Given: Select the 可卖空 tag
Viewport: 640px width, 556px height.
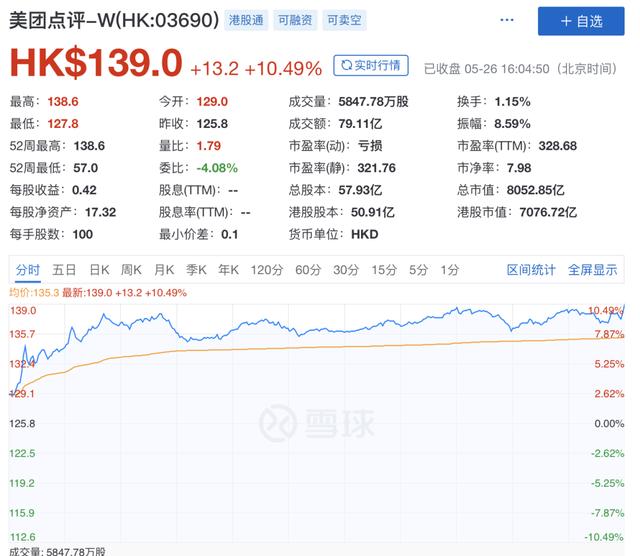Looking at the screenshot, I should (x=344, y=20).
